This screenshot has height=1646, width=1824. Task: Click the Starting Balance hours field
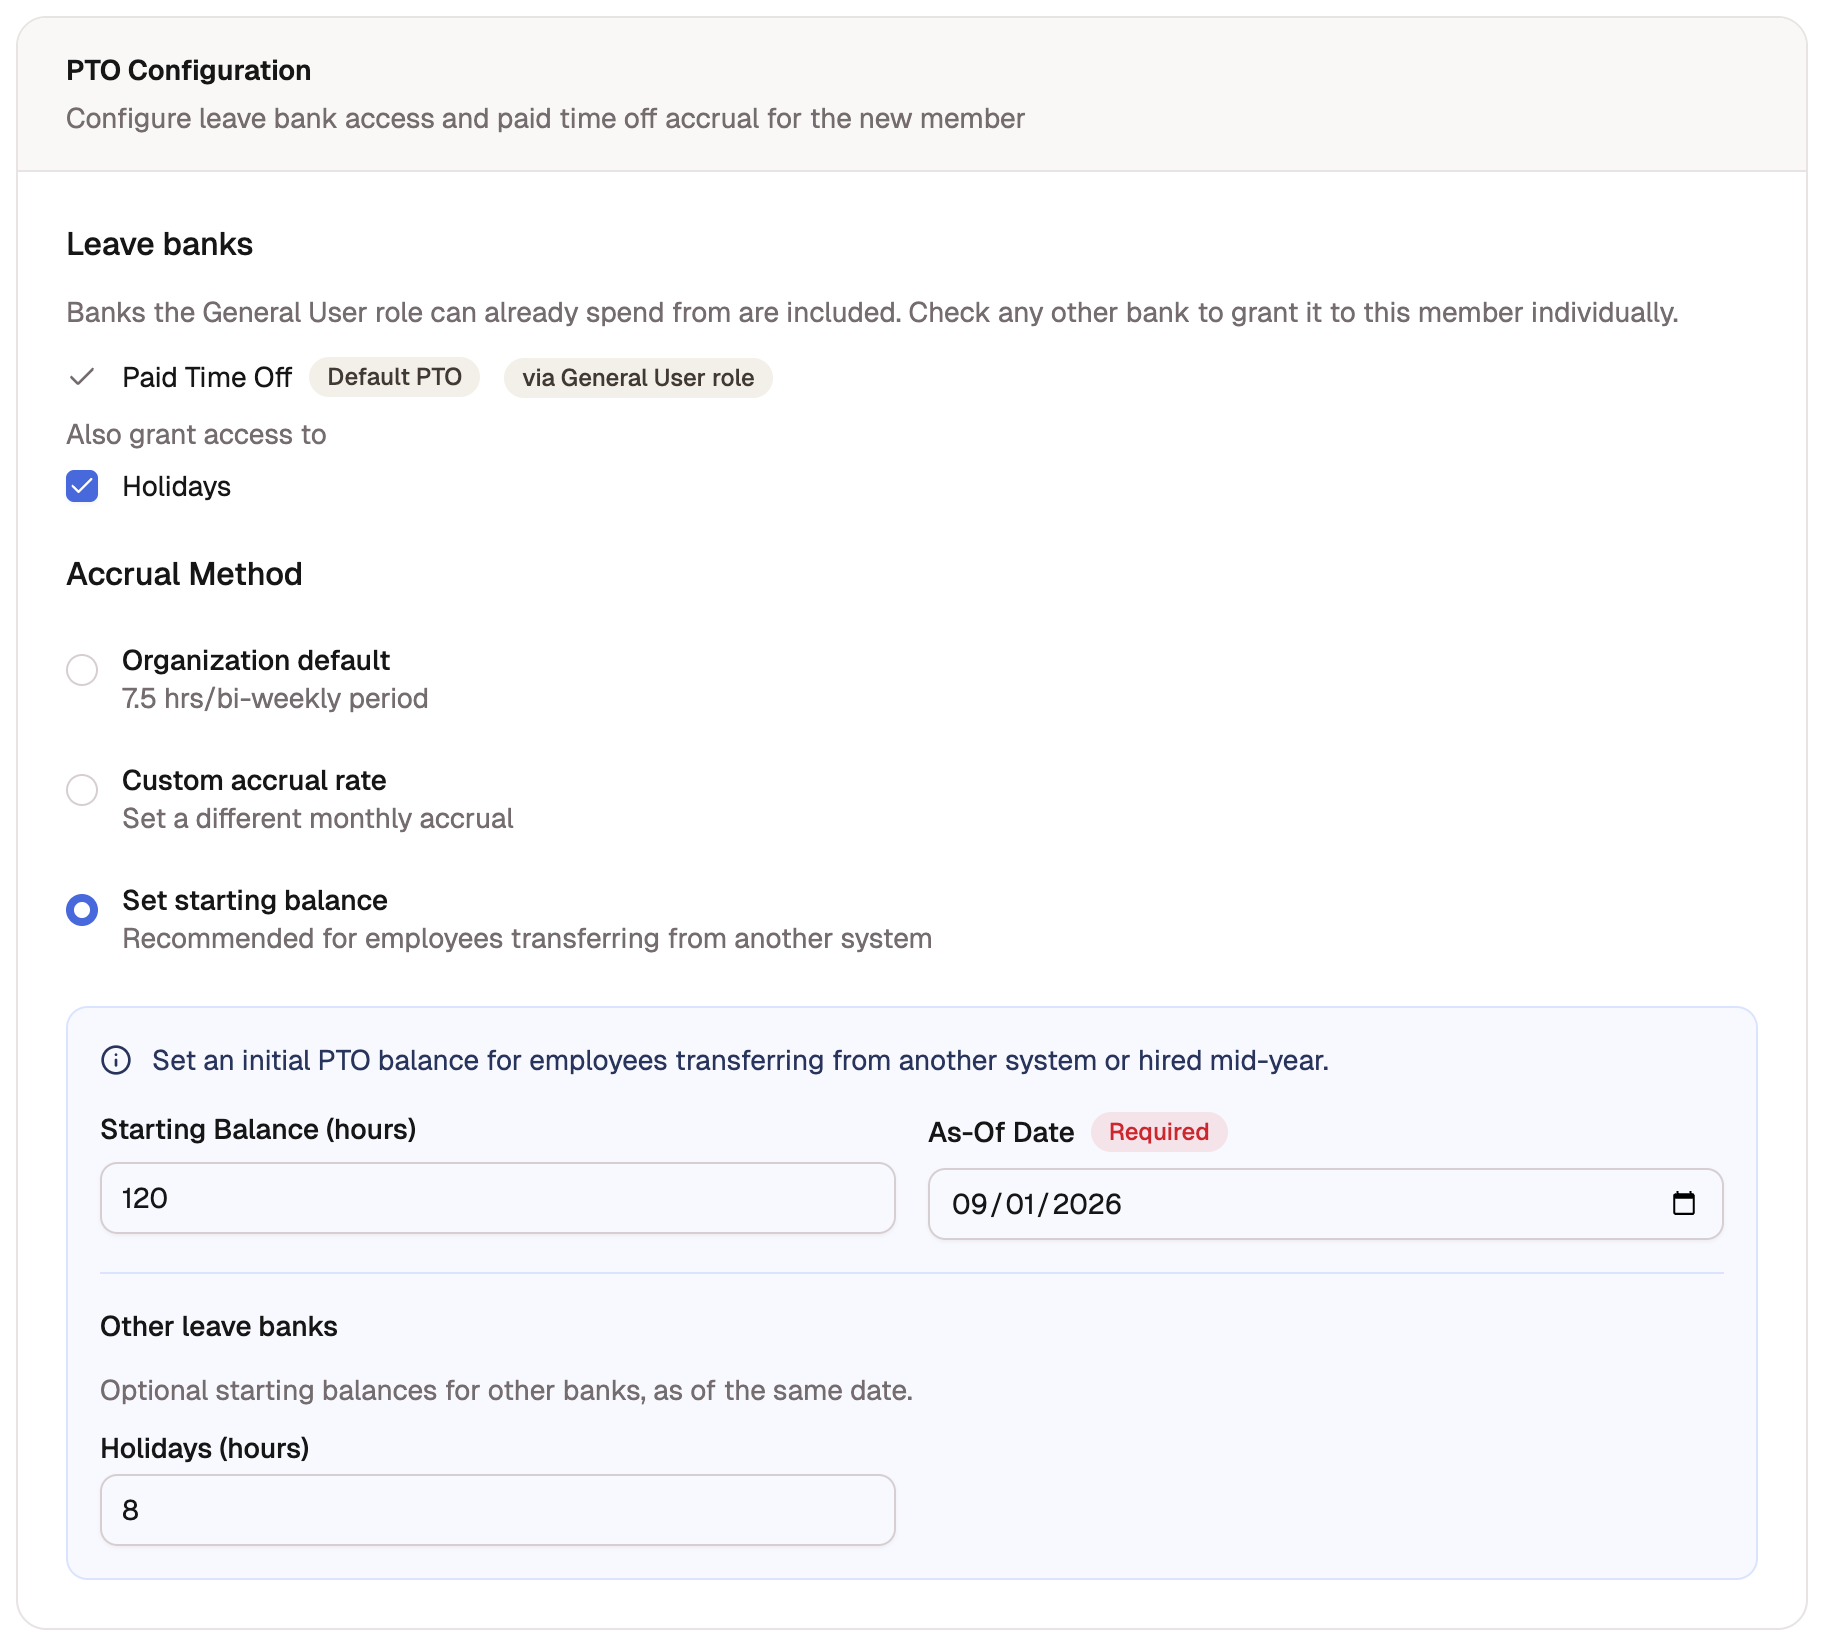[497, 1197]
